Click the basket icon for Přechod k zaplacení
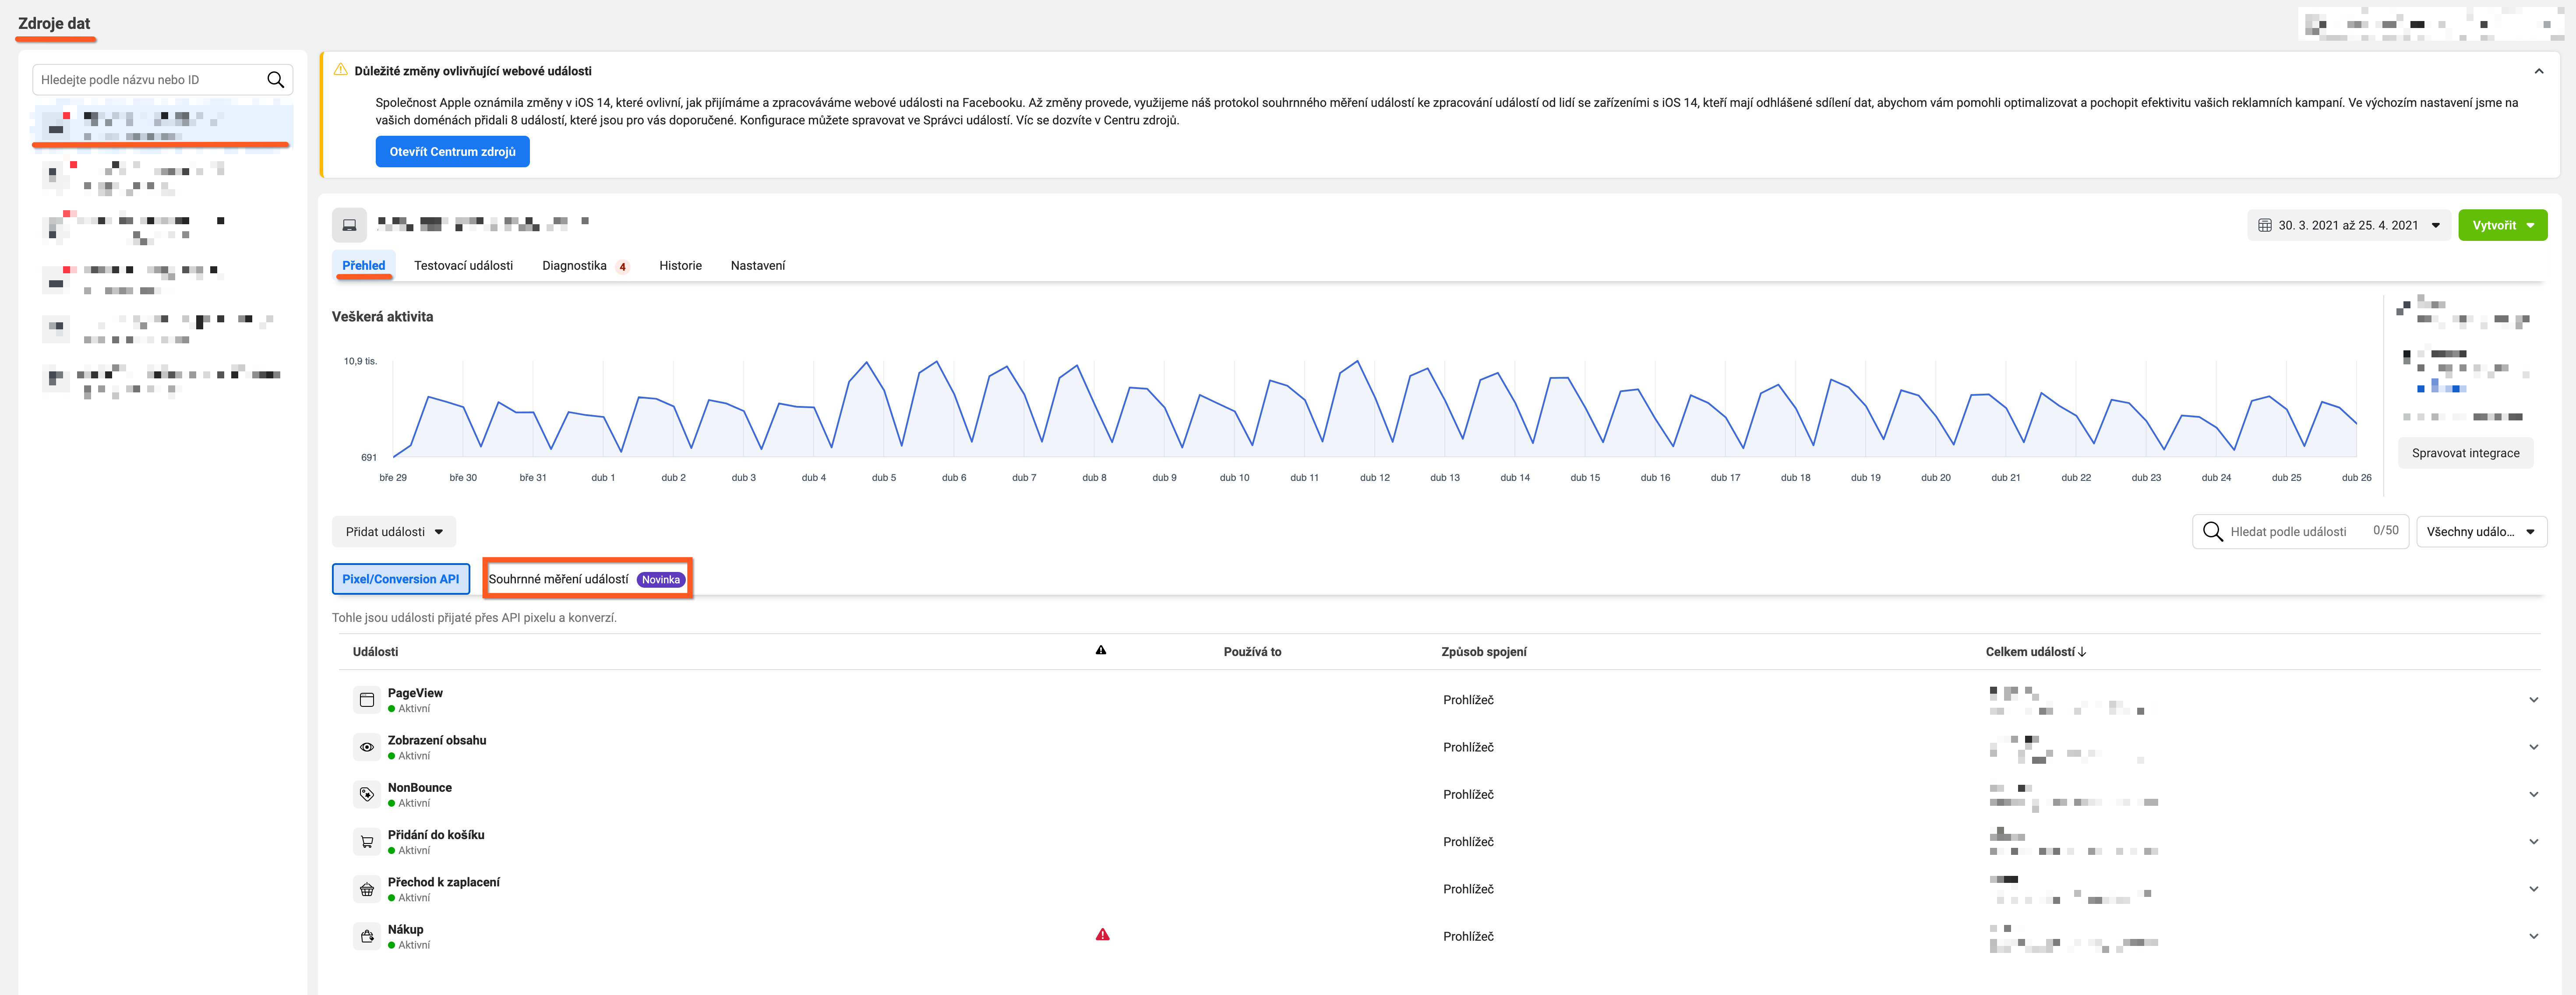Image resolution: width=2576 pixels, height=995 pixels. pos(367,889)
